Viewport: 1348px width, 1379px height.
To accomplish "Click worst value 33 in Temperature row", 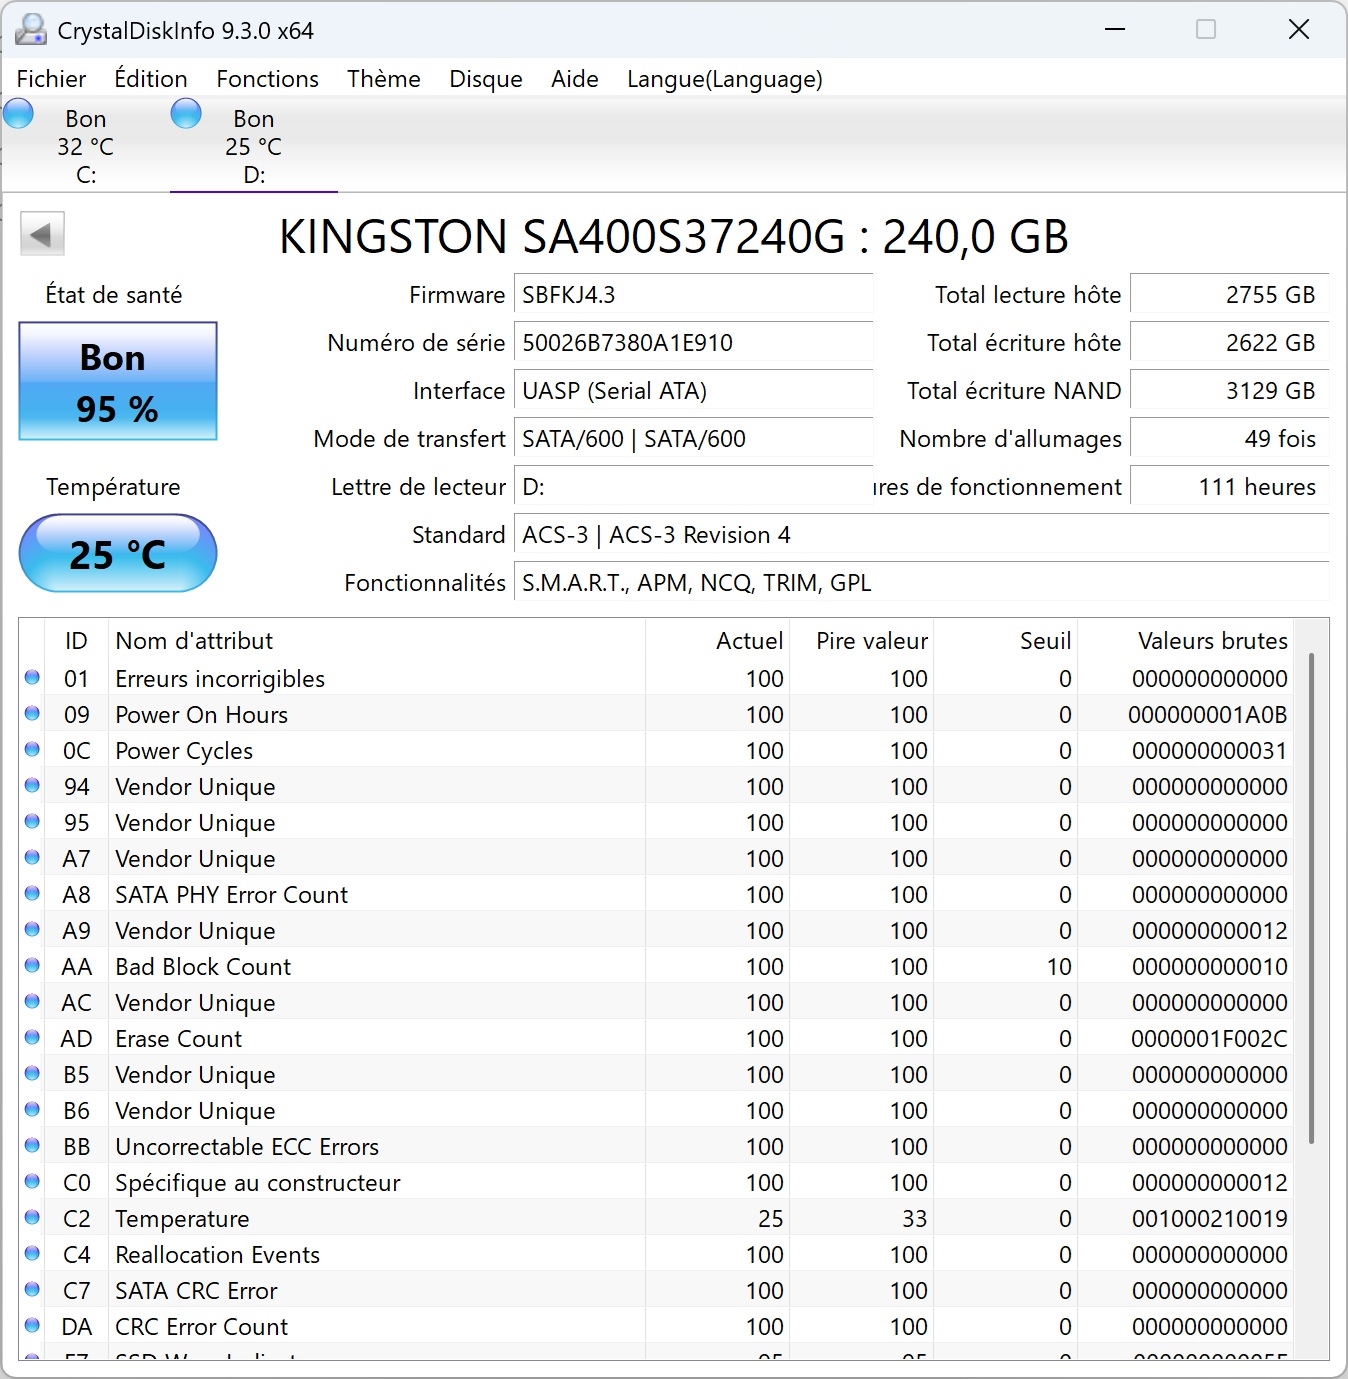I will point(914,1219).
